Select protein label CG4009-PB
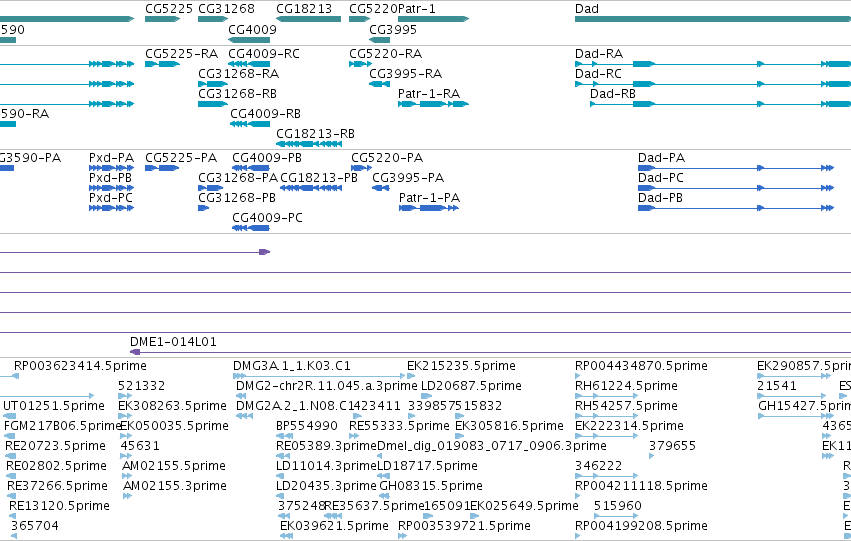 click(x=267, y=158)
